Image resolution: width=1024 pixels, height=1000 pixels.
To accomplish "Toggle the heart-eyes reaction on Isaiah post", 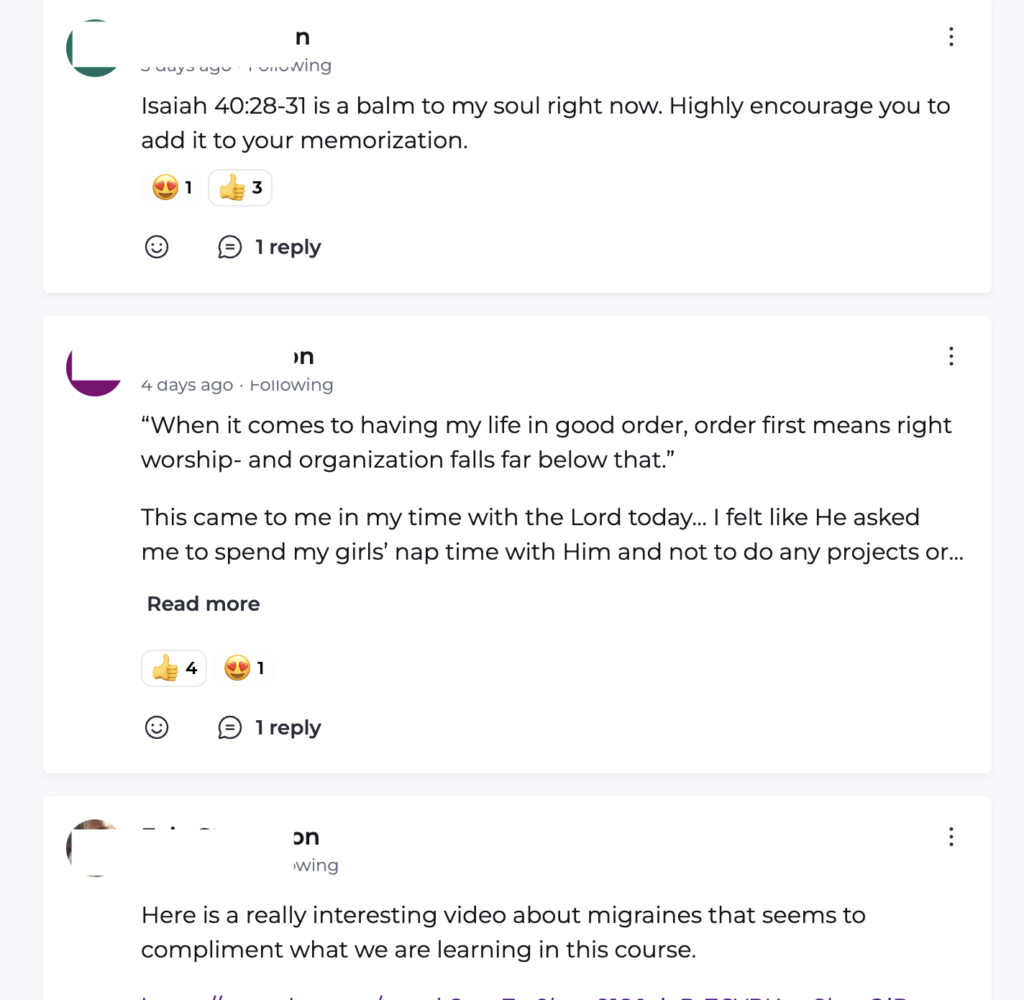I will click(171, 188).
